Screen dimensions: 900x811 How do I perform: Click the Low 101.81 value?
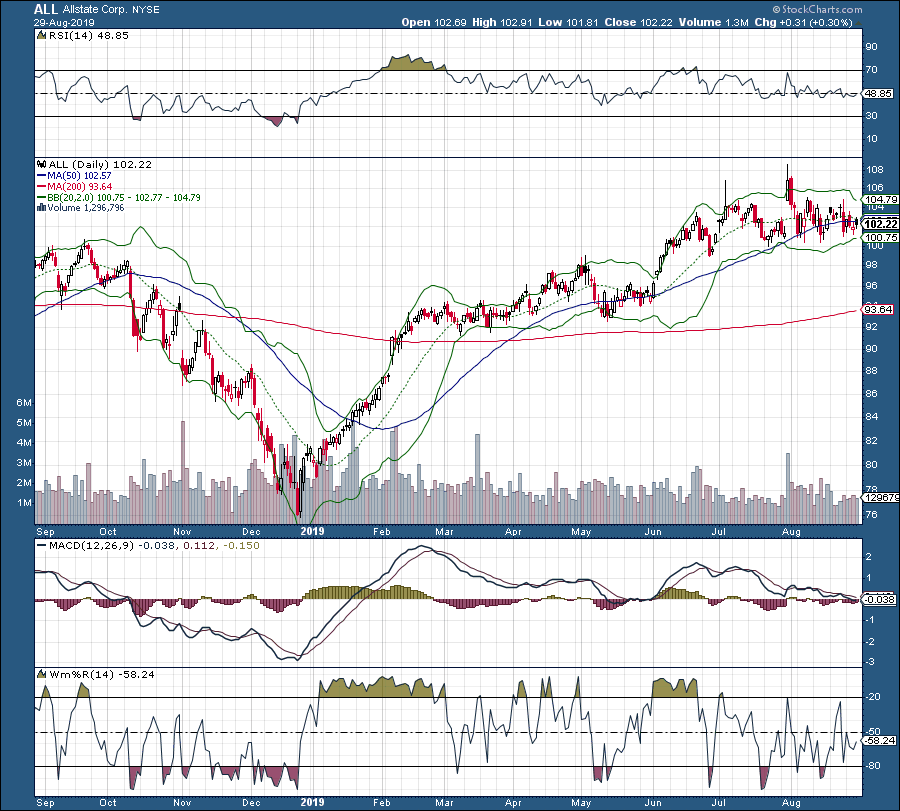568,22
